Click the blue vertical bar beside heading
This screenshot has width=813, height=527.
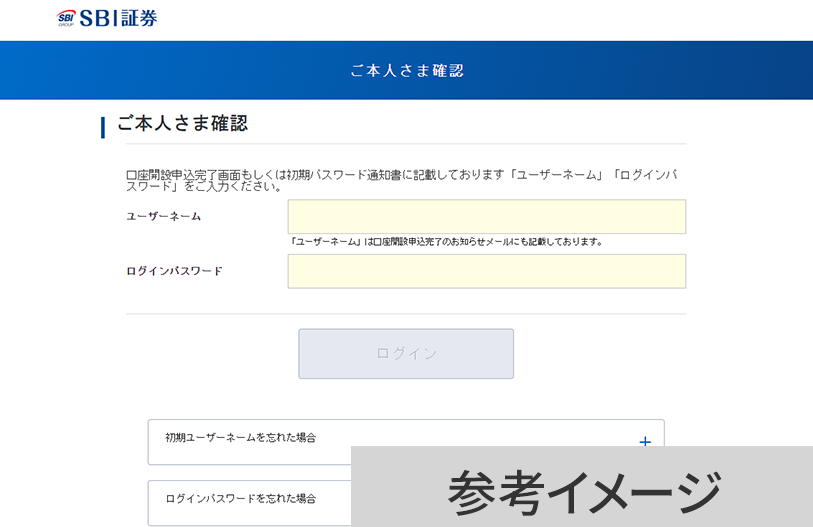(x=103, y=127)
